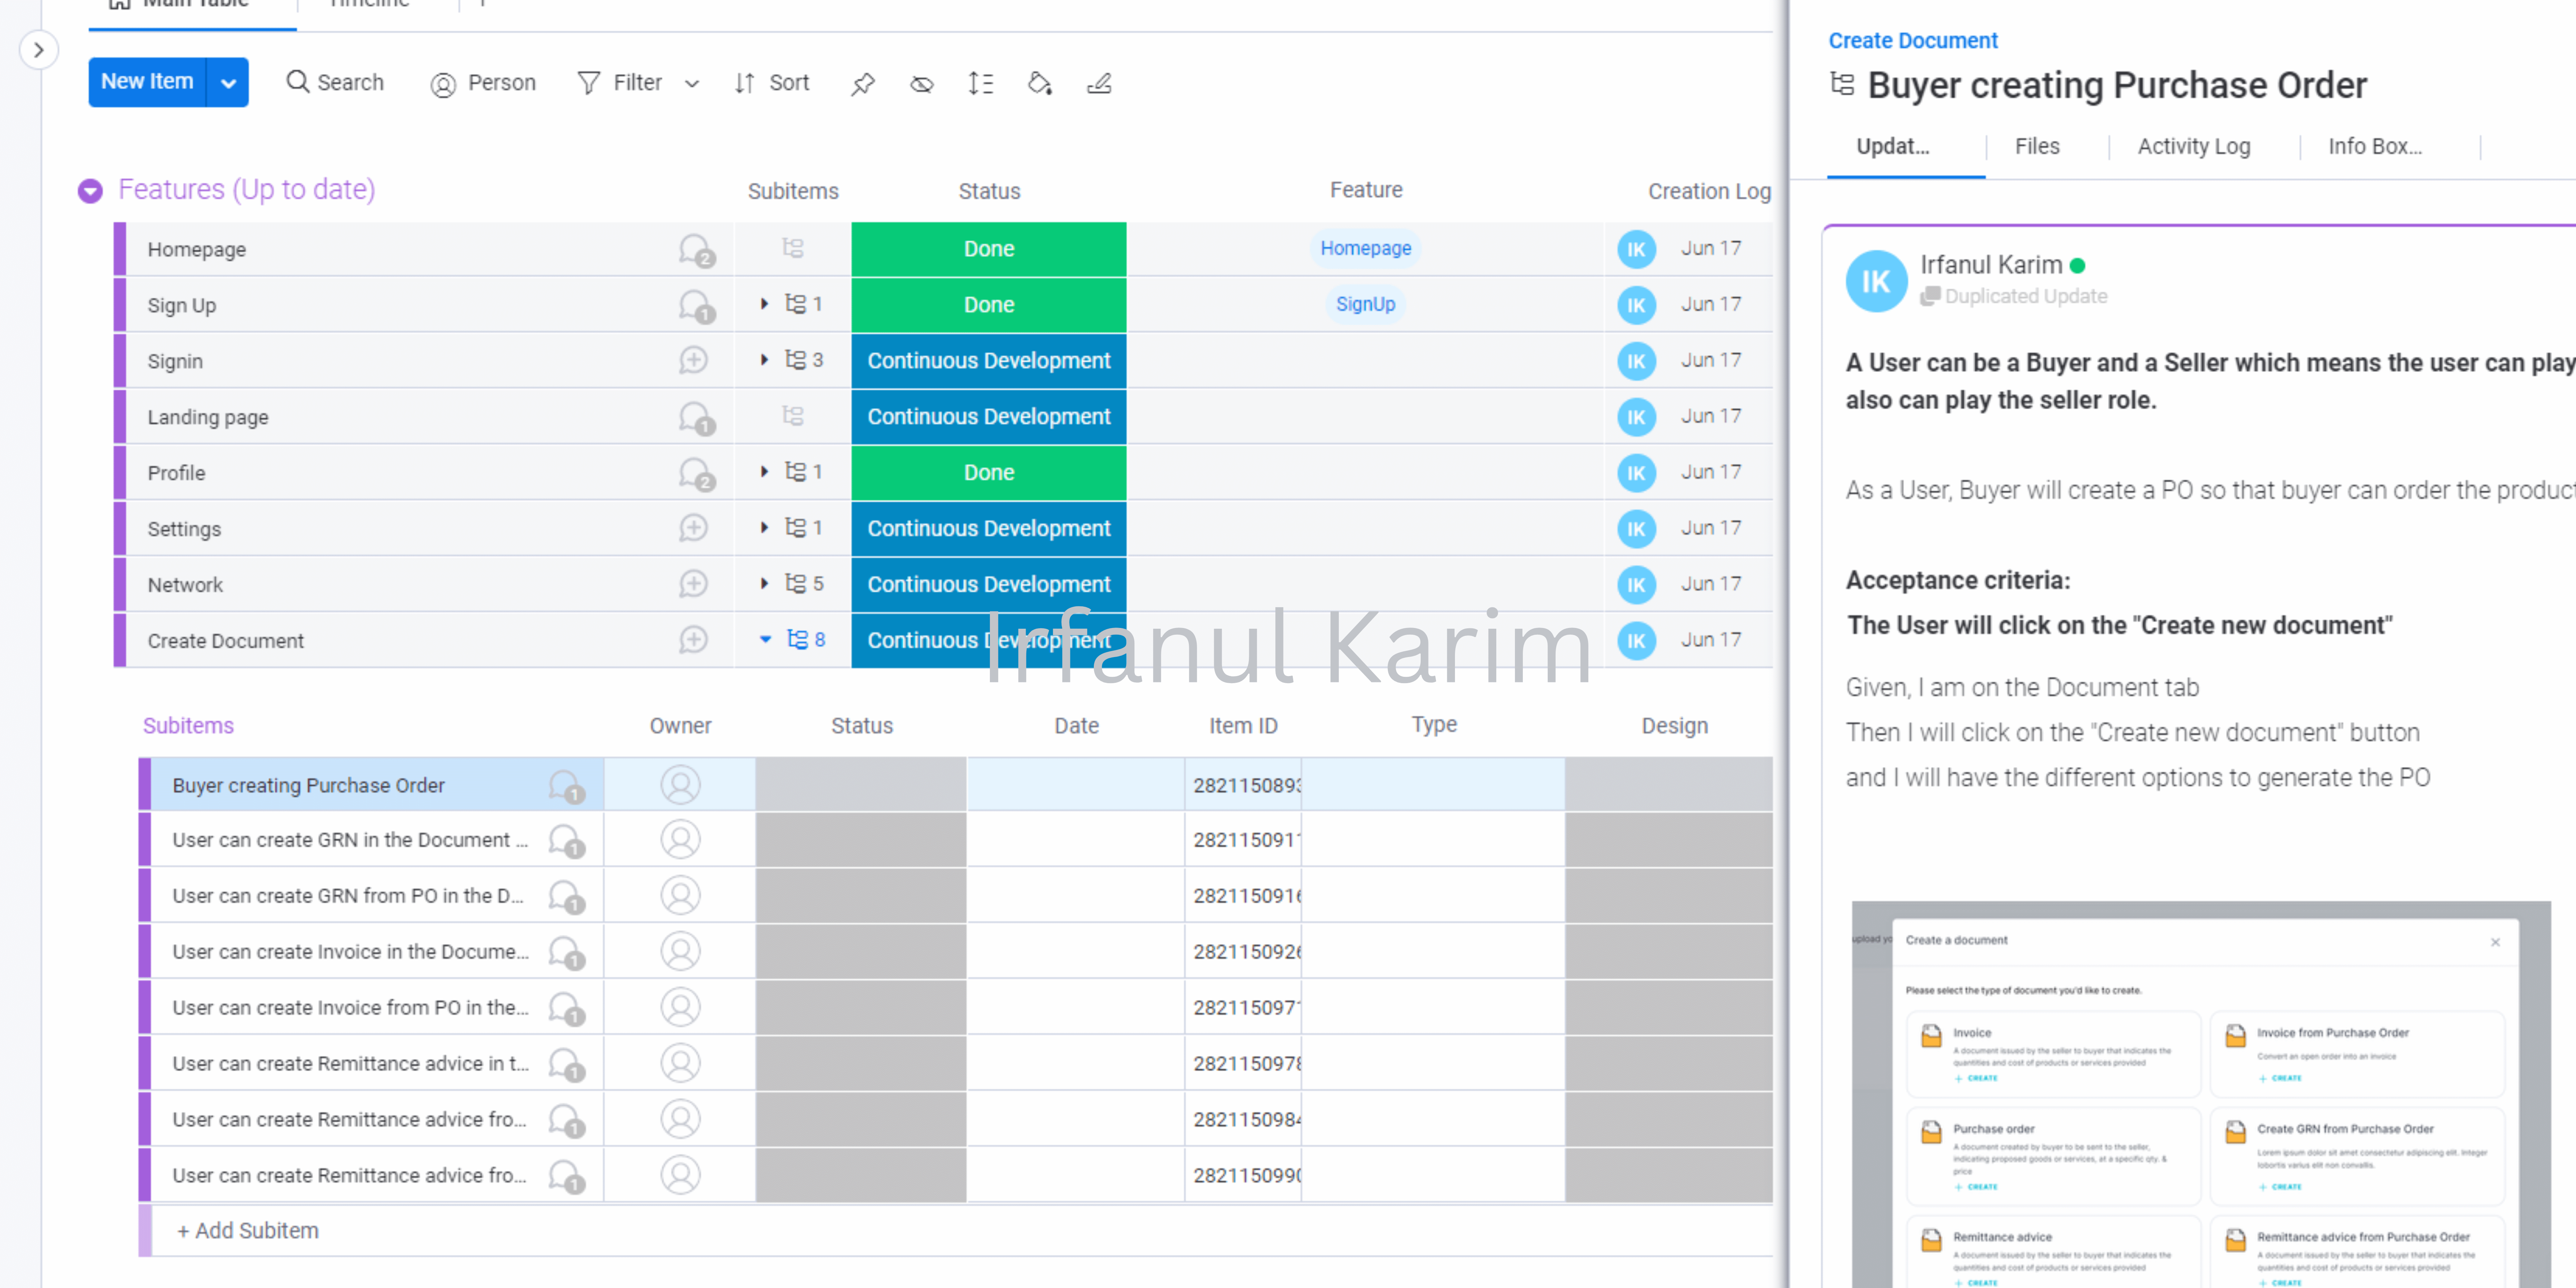Switch to the Main Table view tab

click(x=180, y=4)
